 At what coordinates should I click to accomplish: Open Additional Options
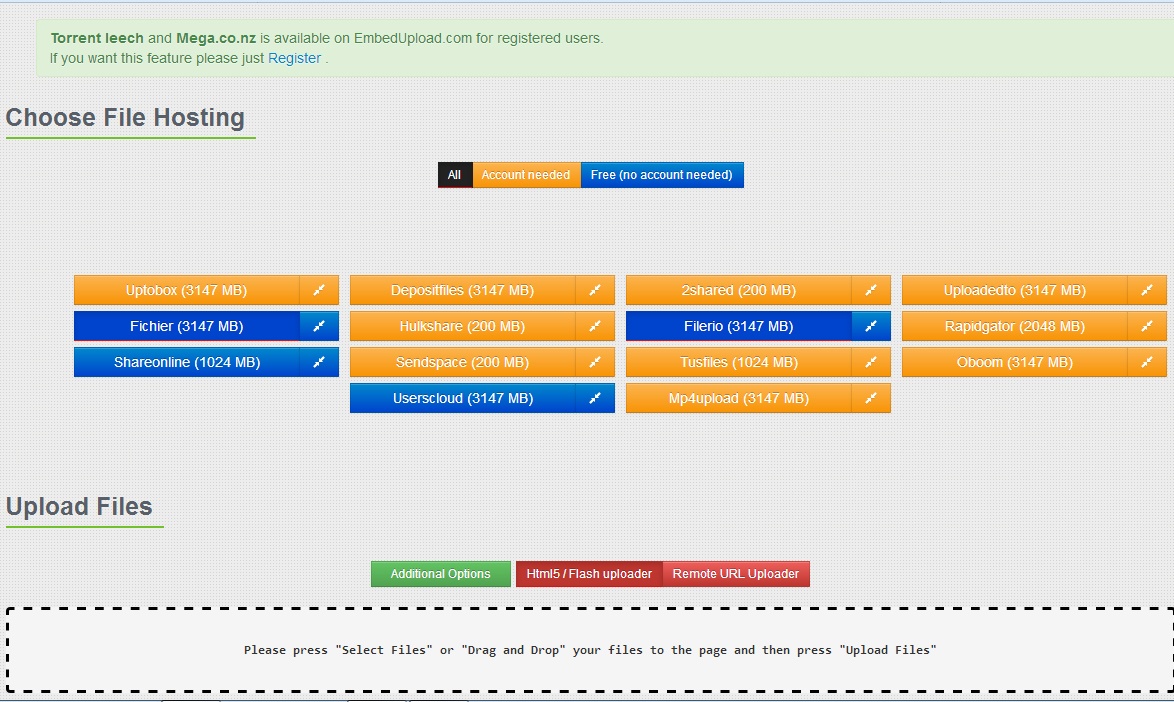click(440, 573)
